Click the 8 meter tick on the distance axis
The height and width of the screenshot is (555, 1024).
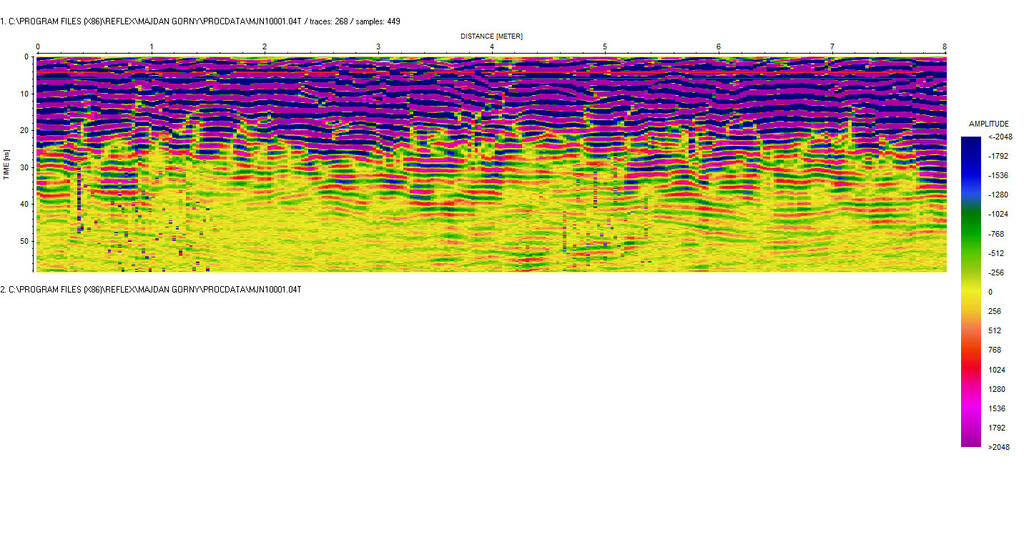(x=945, y=47)
